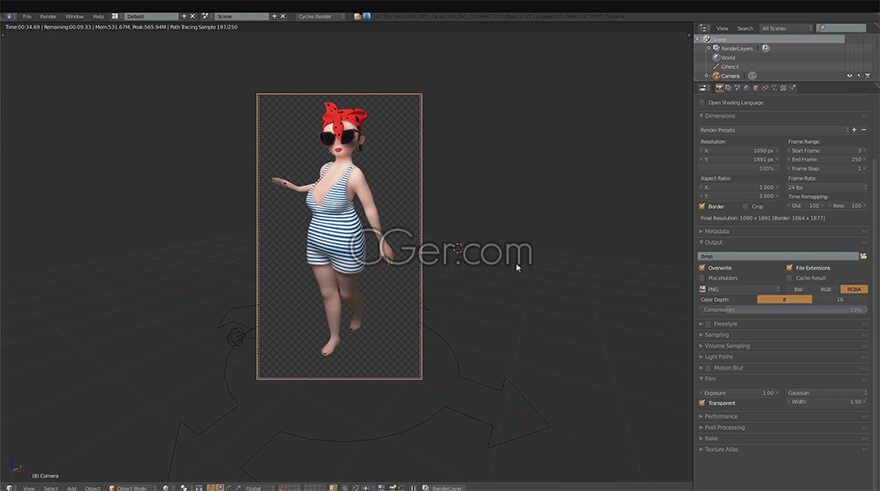Expand the Sampling panel
This screenshot has height=491, width=880.
tap(716, 335)
